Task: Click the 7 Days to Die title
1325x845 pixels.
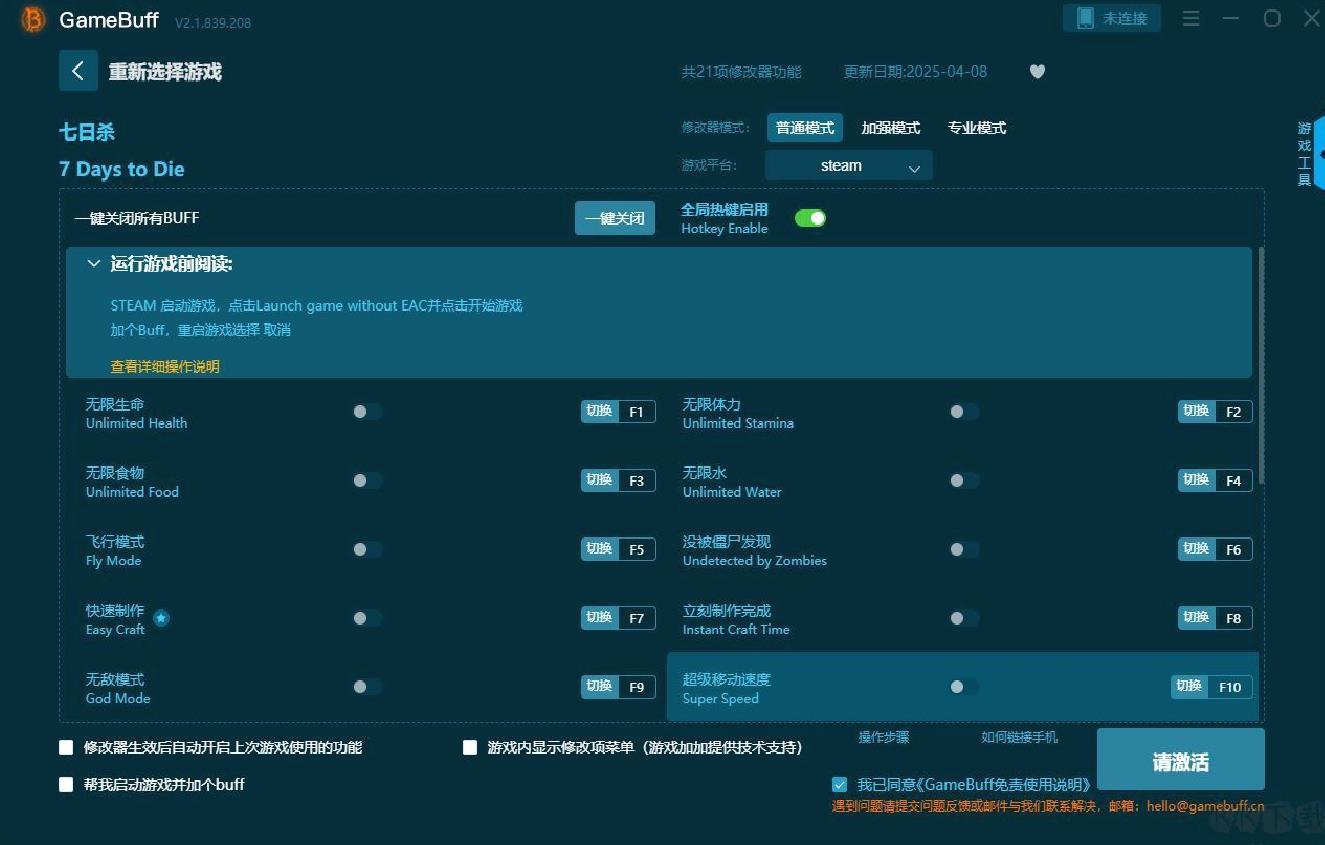Action: 122,169
